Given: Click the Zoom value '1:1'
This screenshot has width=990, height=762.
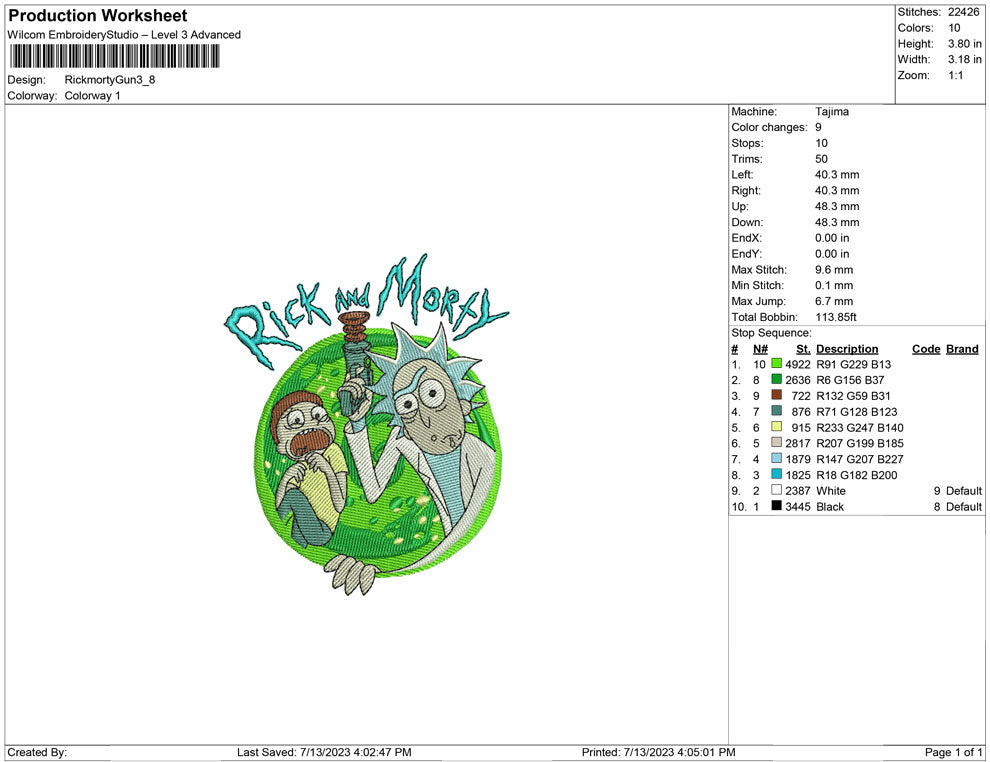Looking at the screenshot, I should (x=955, y=75).
